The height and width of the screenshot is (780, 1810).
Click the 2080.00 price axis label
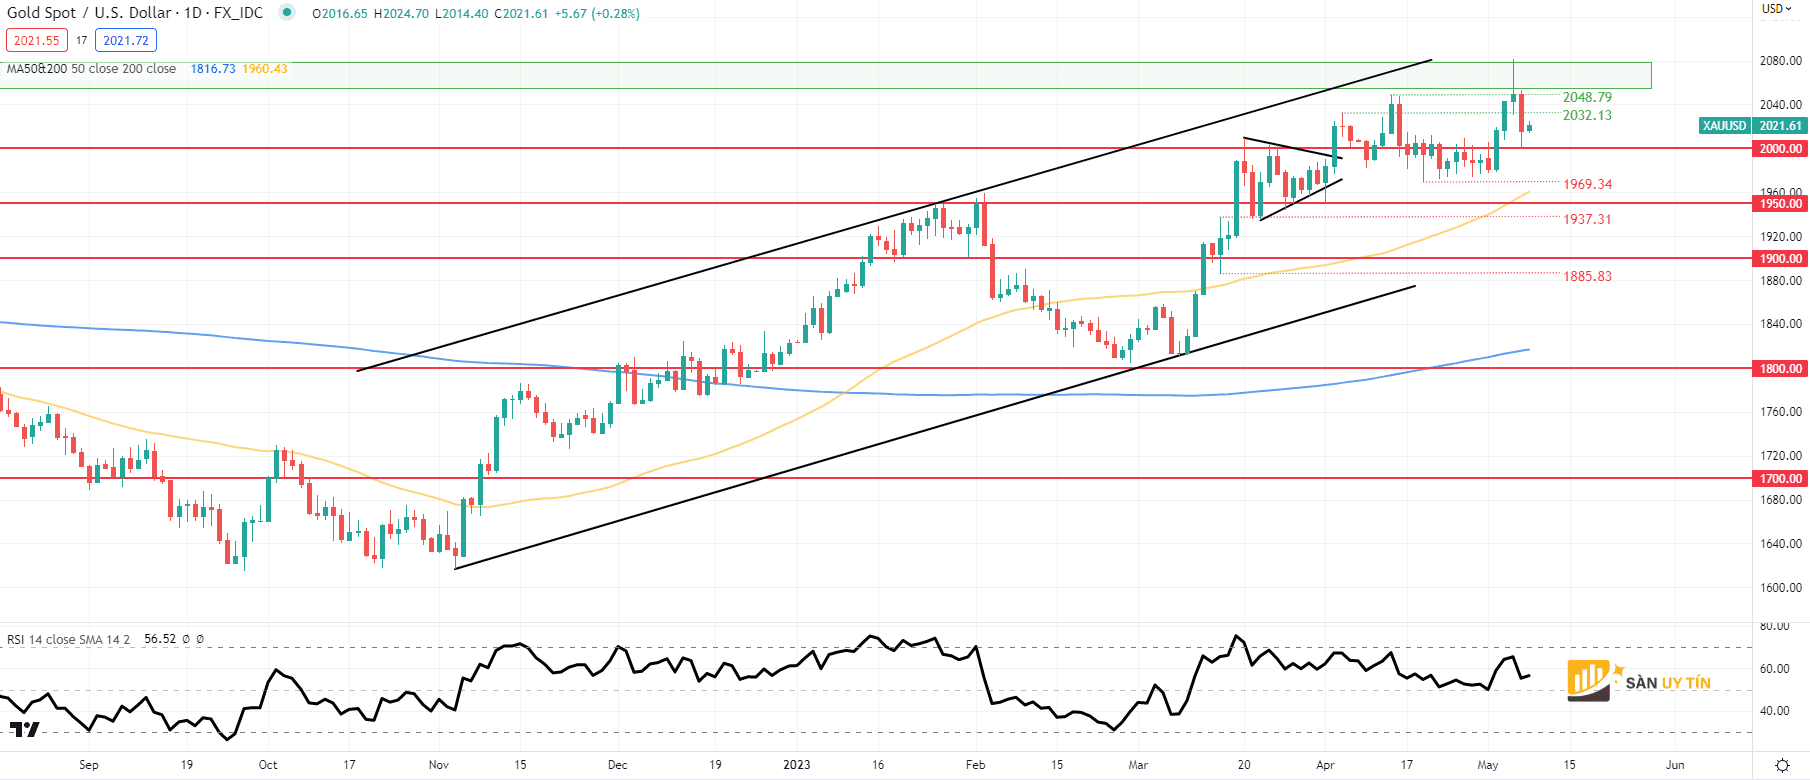tap(1781, 61)
